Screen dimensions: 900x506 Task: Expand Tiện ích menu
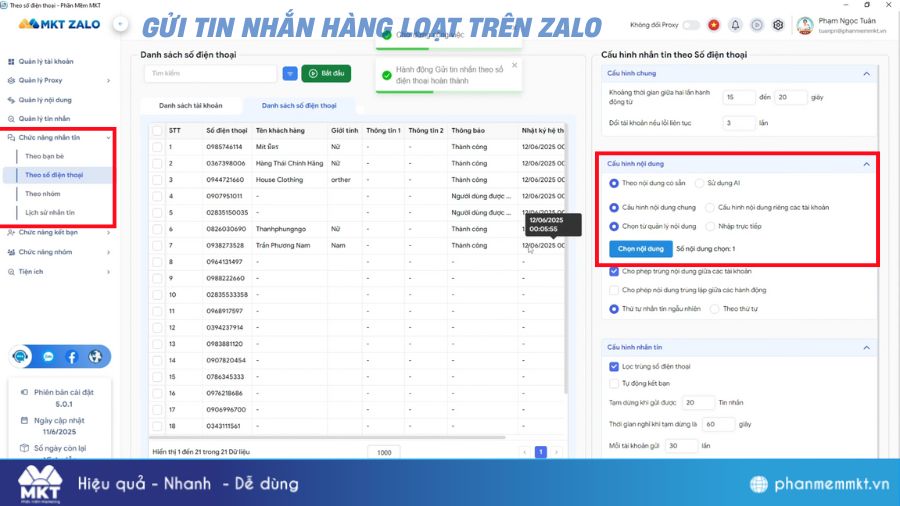pyautogui.click(x=108, y=271)
